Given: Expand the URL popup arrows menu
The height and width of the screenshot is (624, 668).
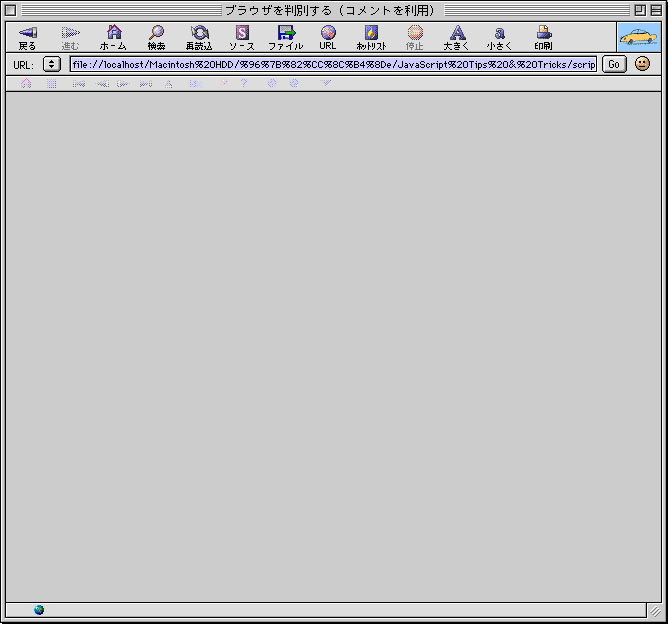Looking at the screenshot, I should 52,64.
